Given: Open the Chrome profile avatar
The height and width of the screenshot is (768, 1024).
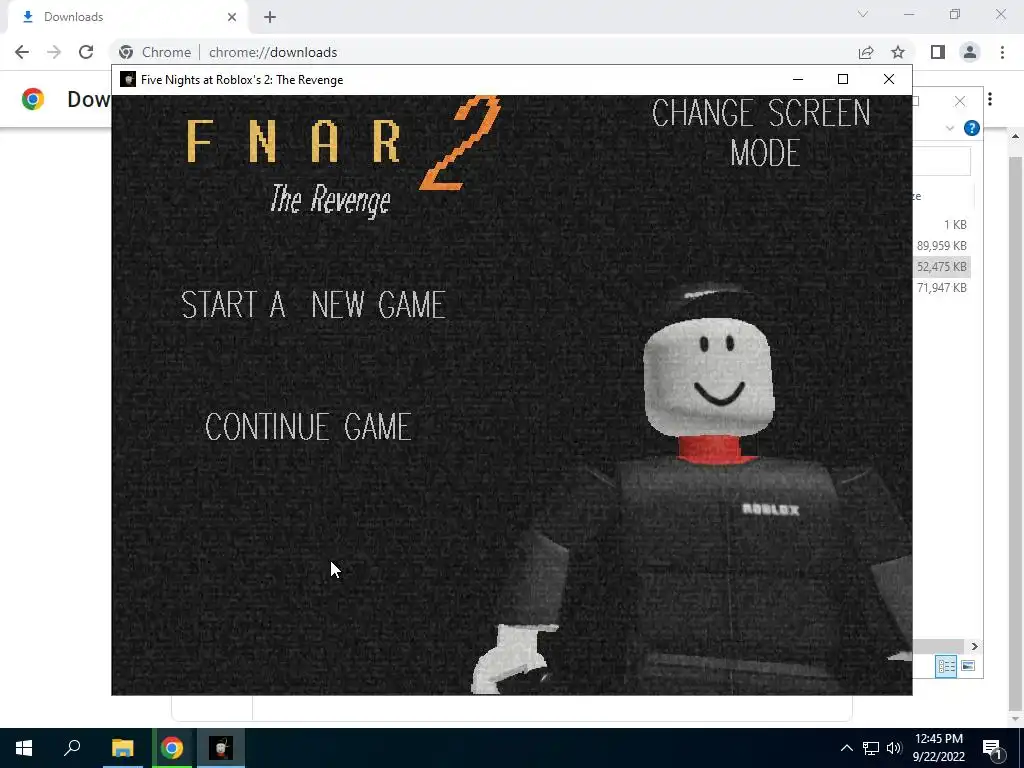Looking at the screenshot, I should pos(970,52).
